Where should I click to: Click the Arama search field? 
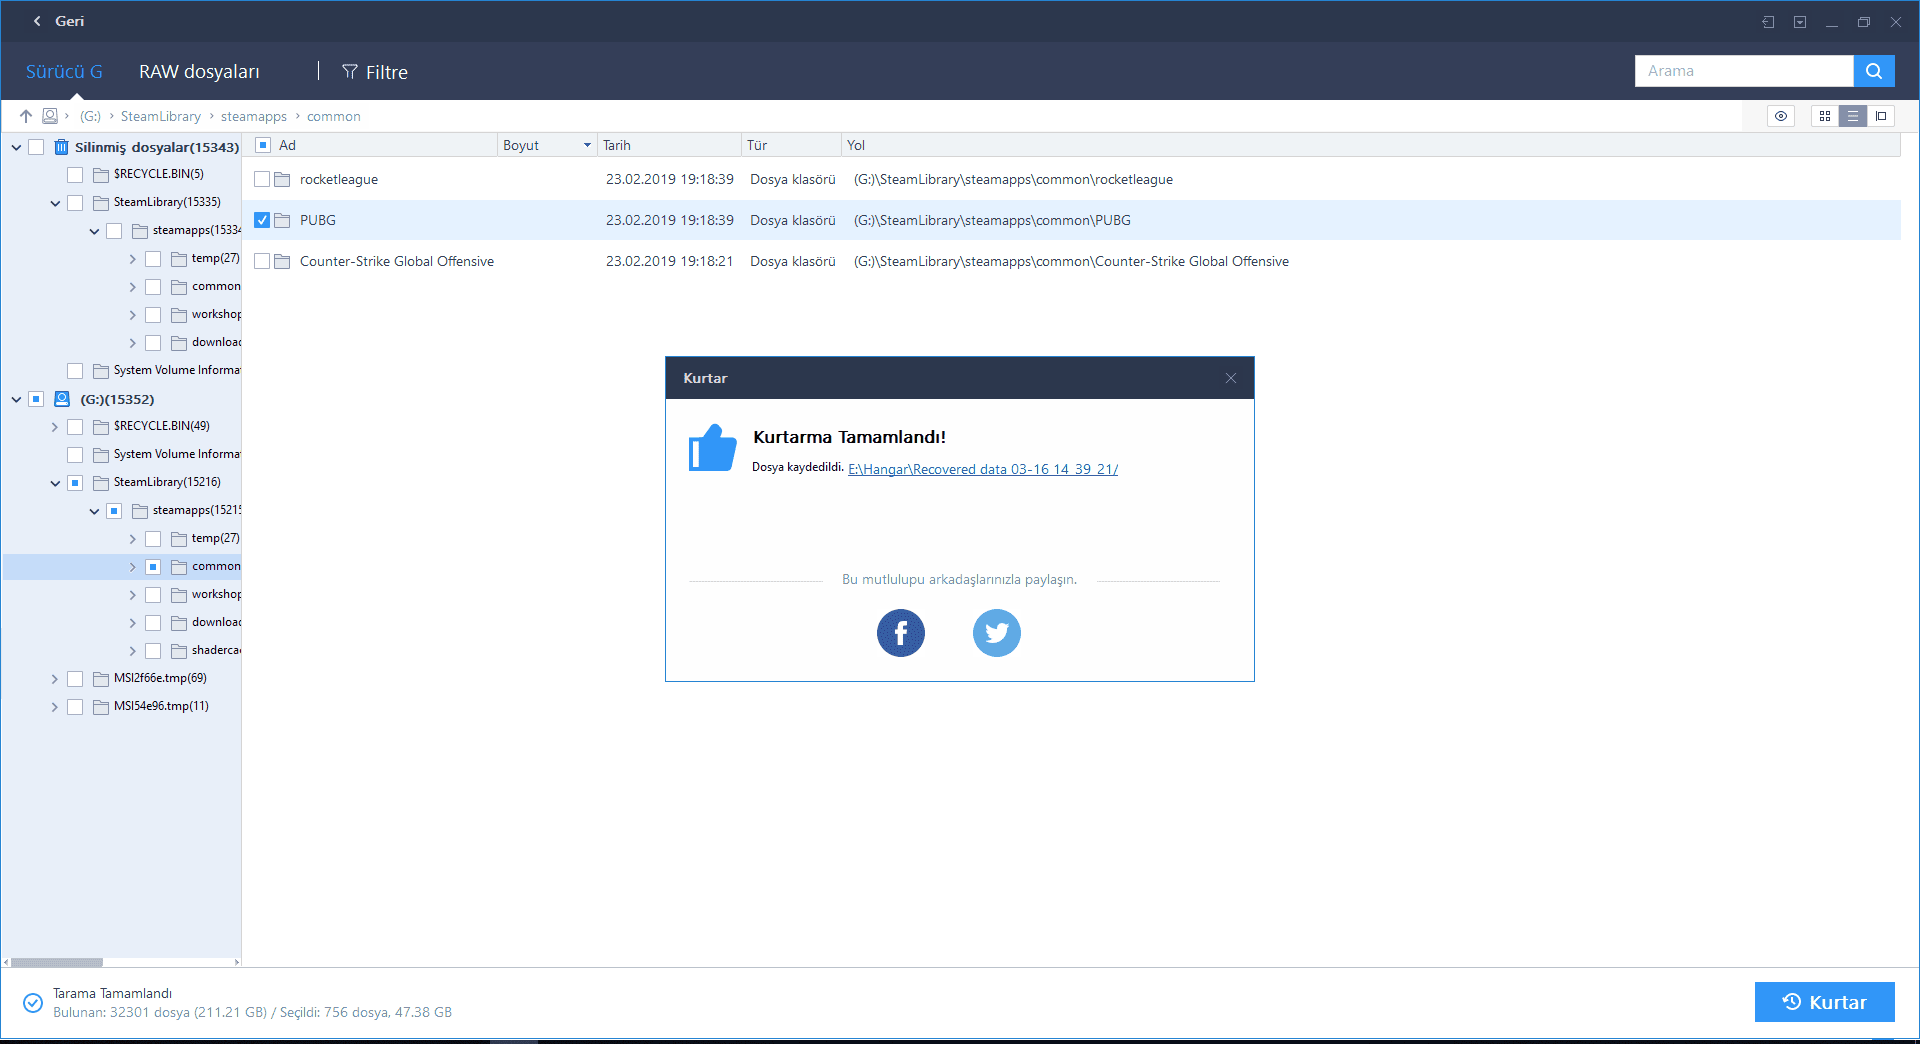click(1743, 71)
